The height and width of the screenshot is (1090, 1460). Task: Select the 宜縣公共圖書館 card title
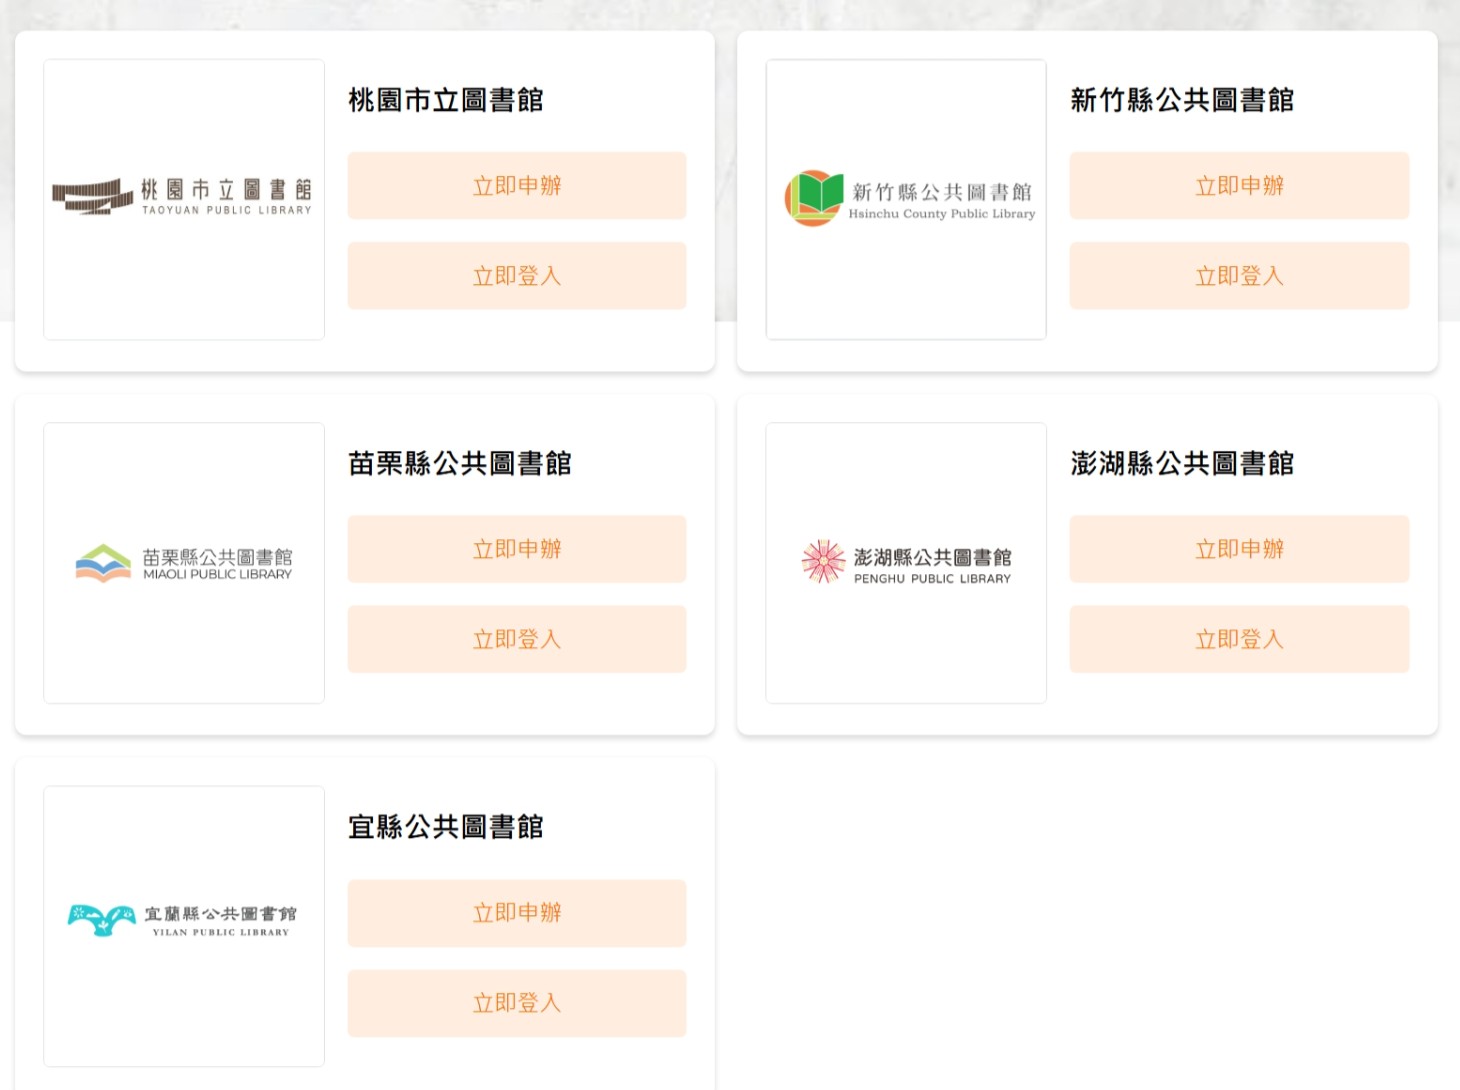[x=446, y=827]
